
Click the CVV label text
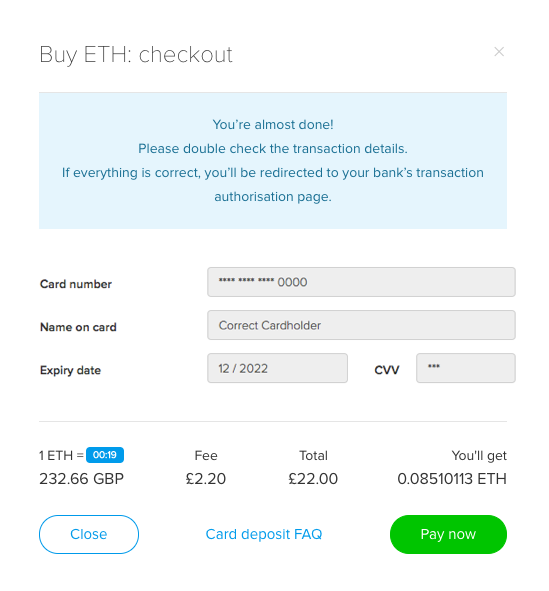387,370
